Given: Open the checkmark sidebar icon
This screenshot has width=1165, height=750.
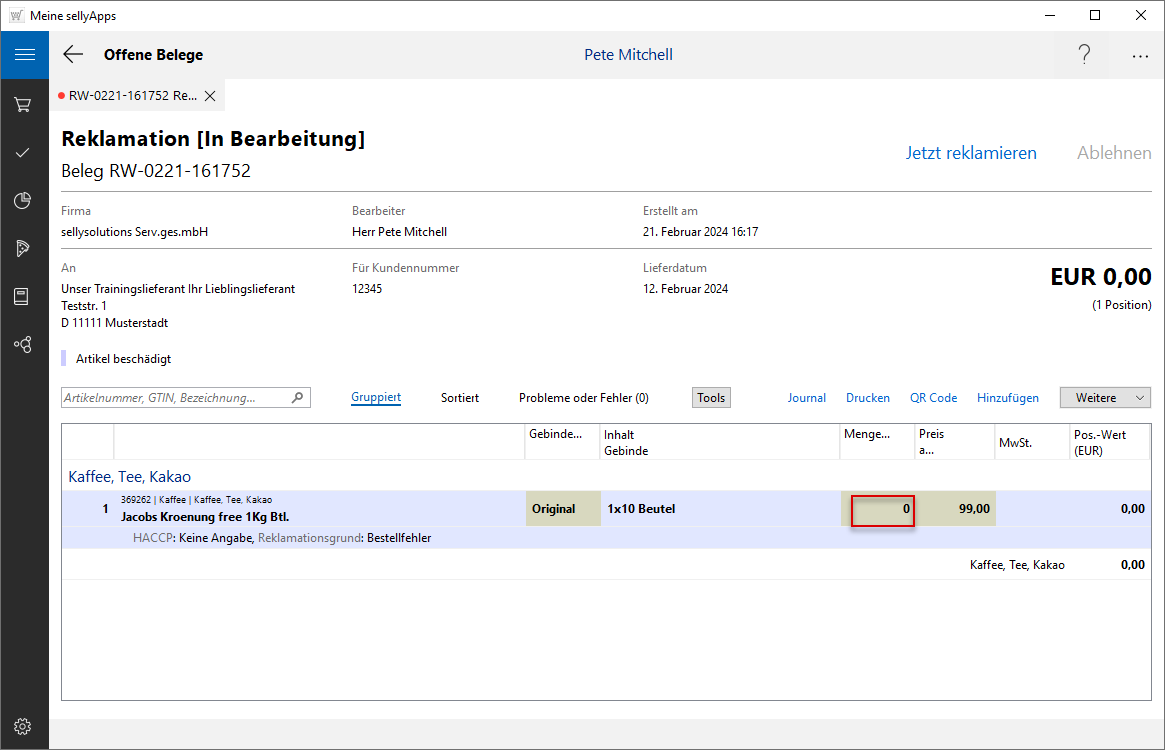Looking at the screenshot, I should pos(23,153).
